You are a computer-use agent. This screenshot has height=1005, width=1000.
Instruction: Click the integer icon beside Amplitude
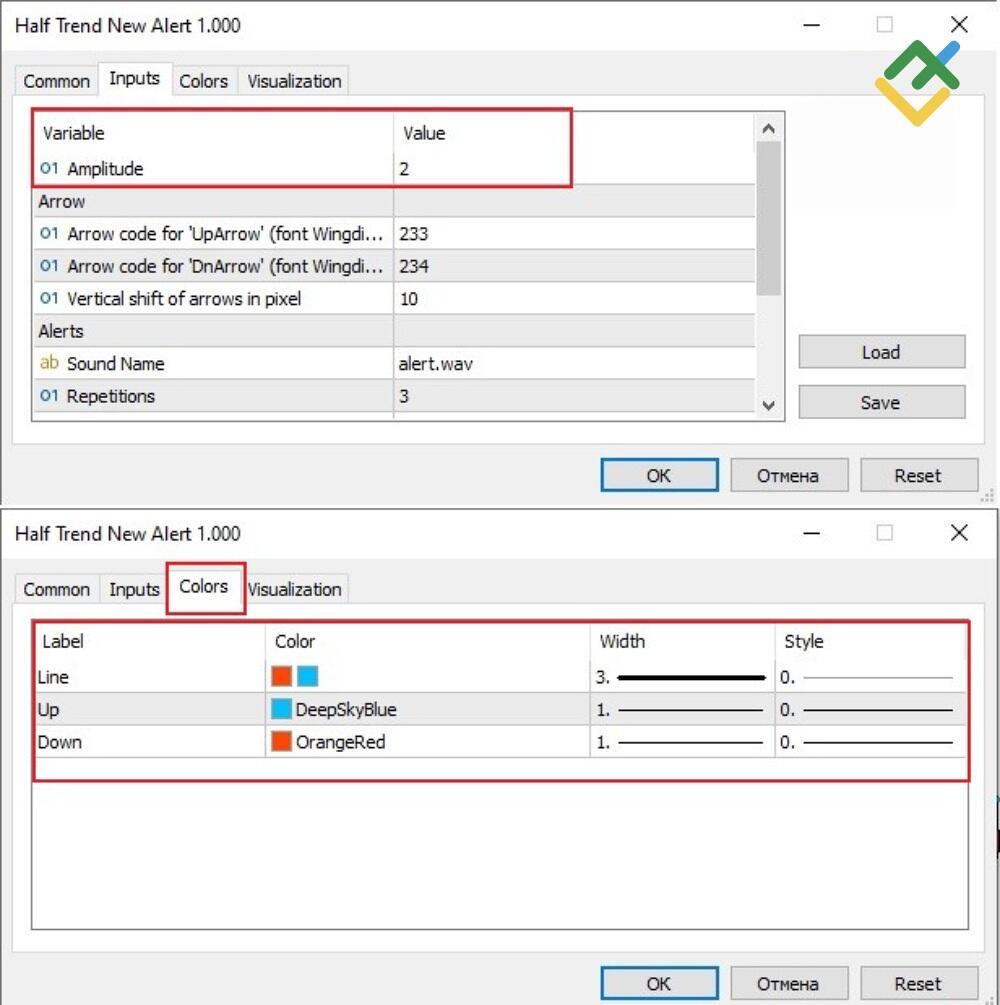[49, 169]
